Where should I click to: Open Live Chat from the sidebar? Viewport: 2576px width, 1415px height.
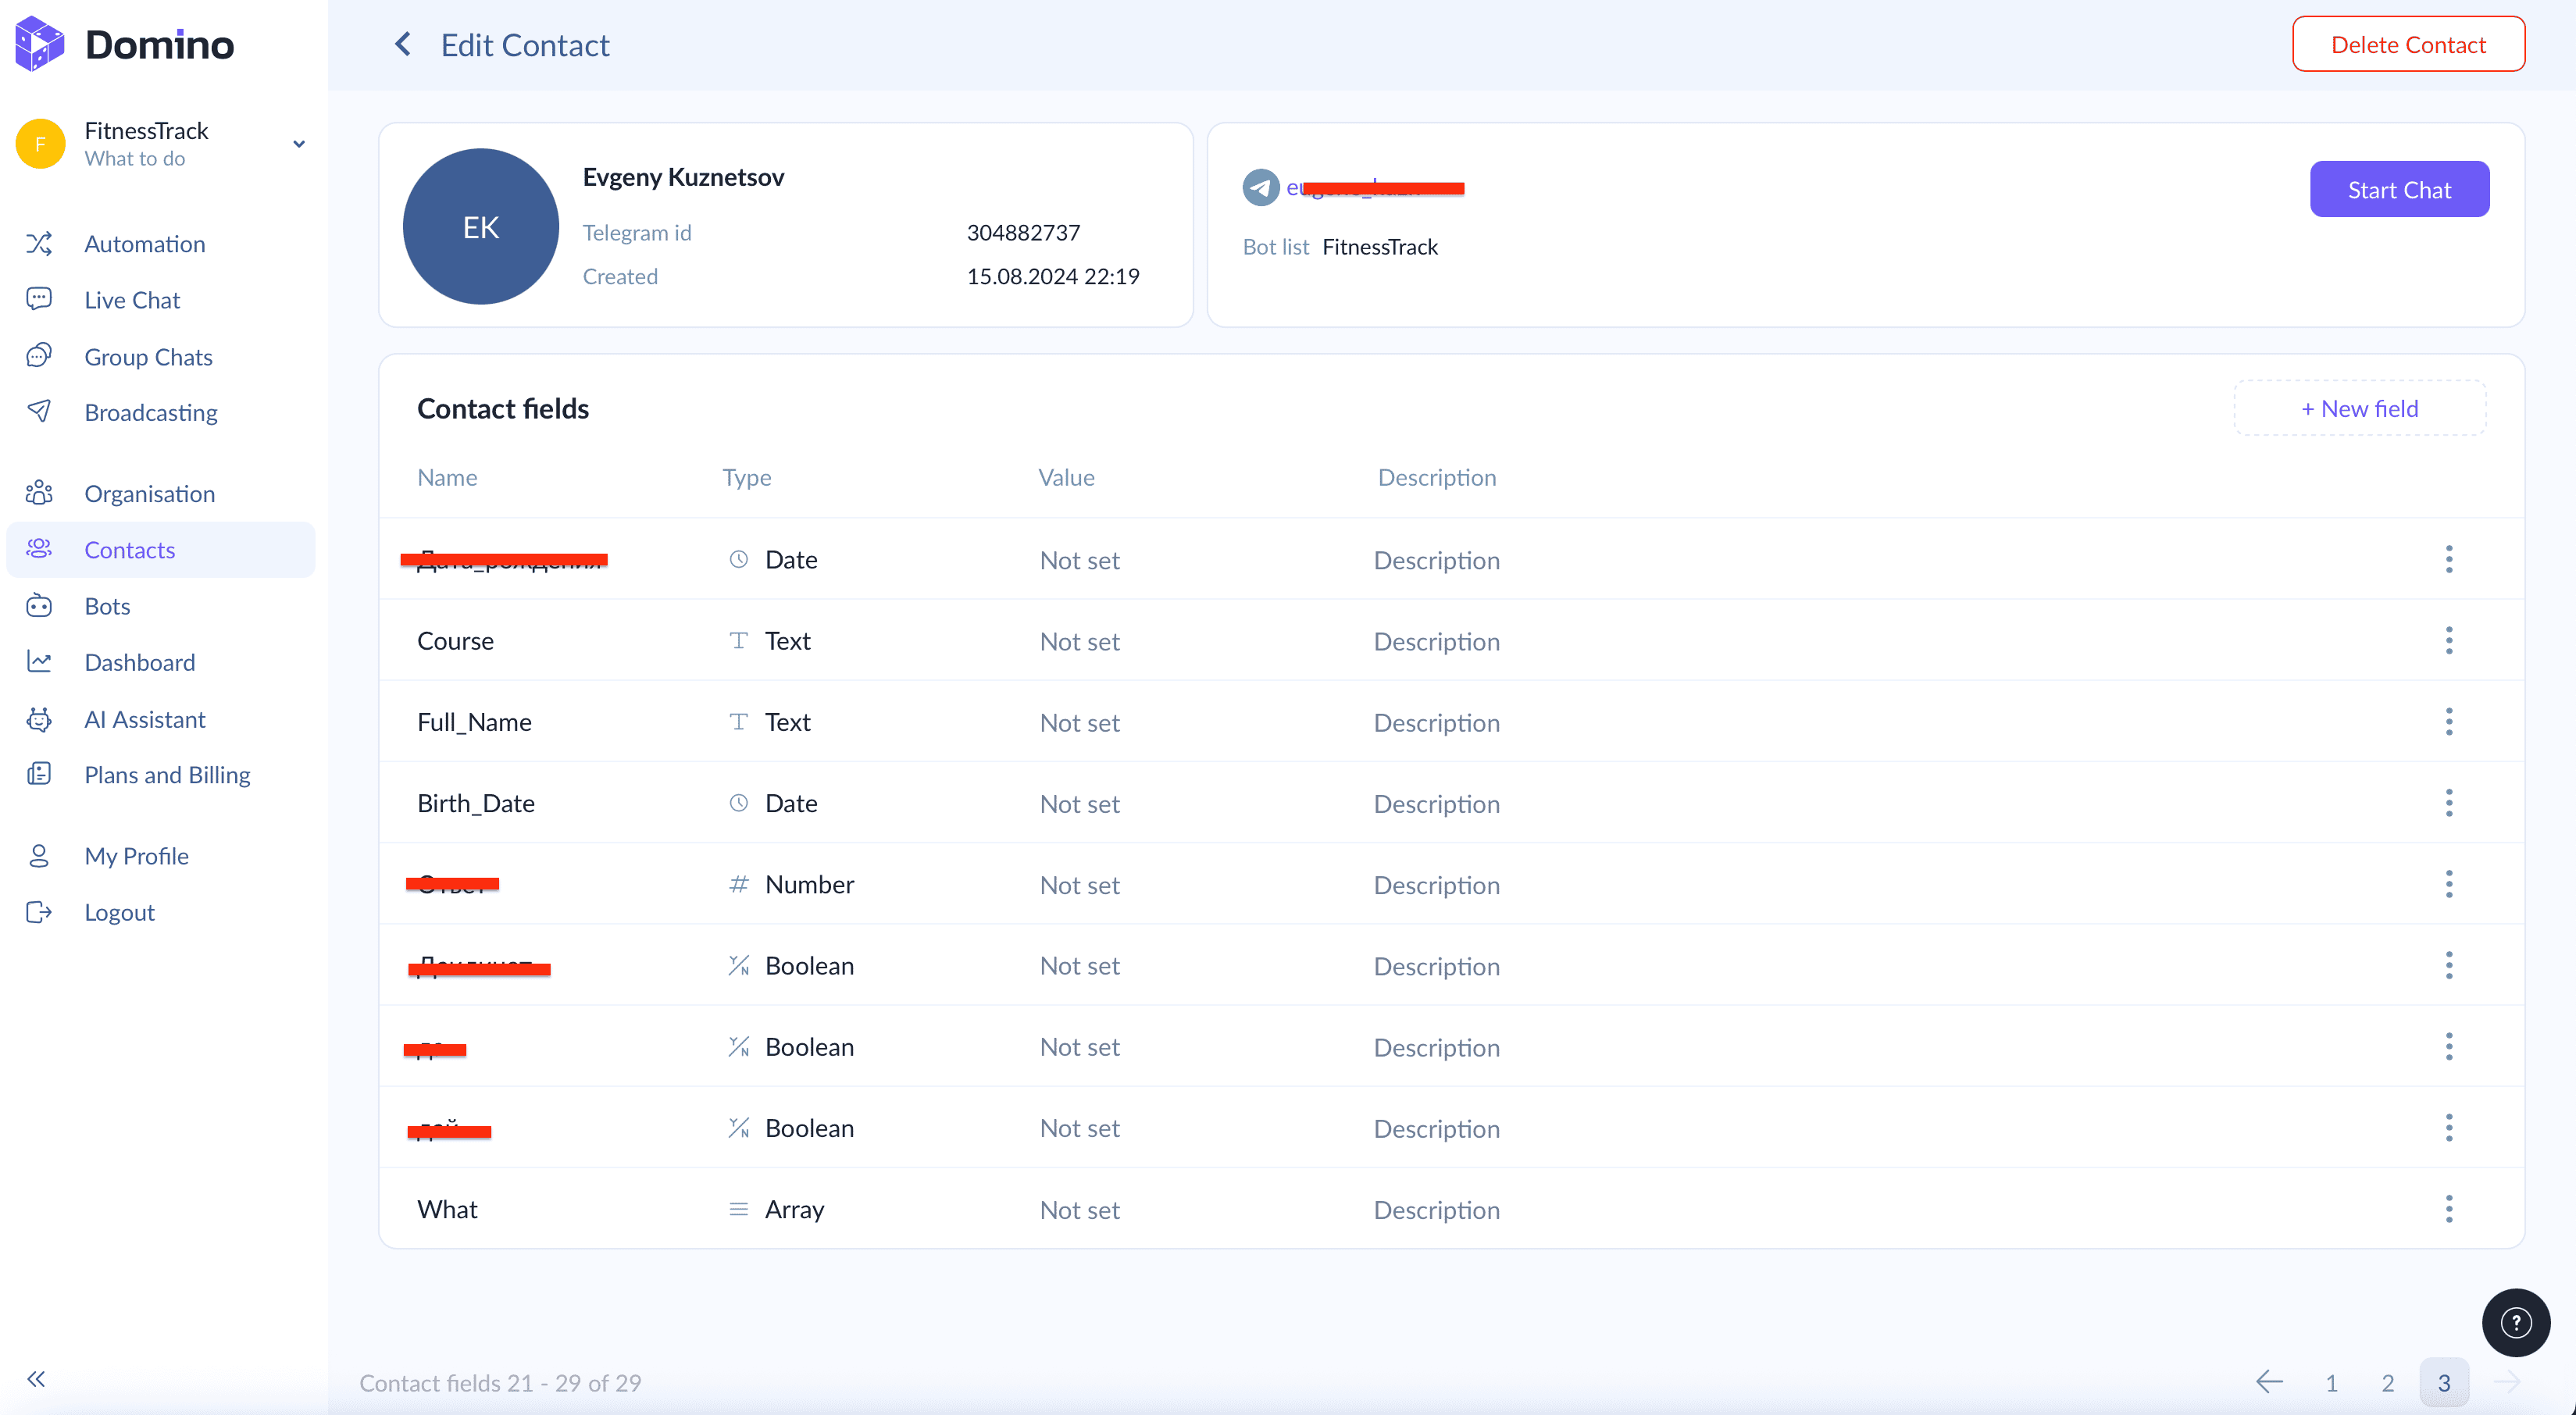132,299
